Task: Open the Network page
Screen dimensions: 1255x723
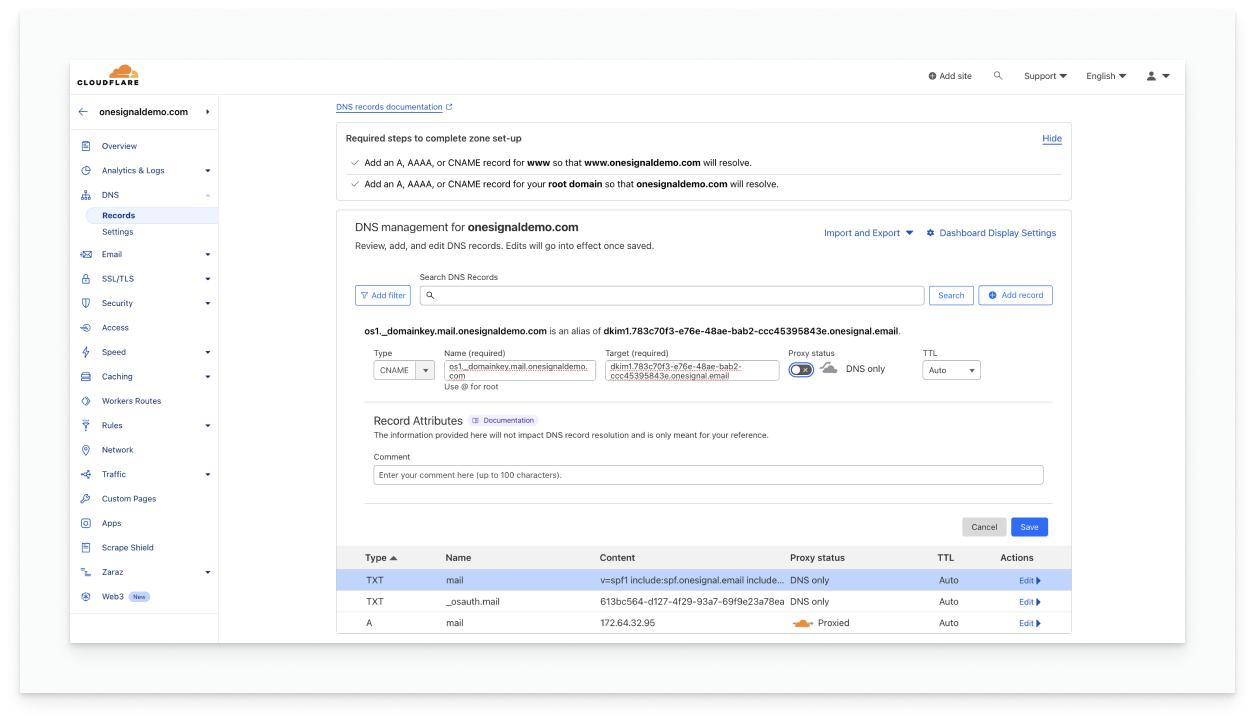Action: click(x=117, y=450)
